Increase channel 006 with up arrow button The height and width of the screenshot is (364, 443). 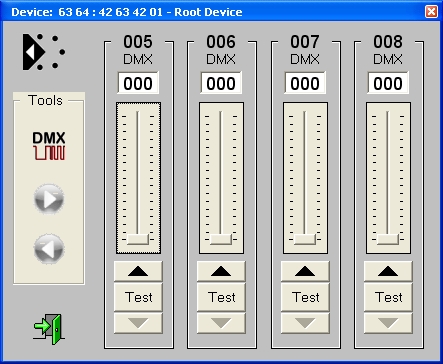click(x=221, y=271)
